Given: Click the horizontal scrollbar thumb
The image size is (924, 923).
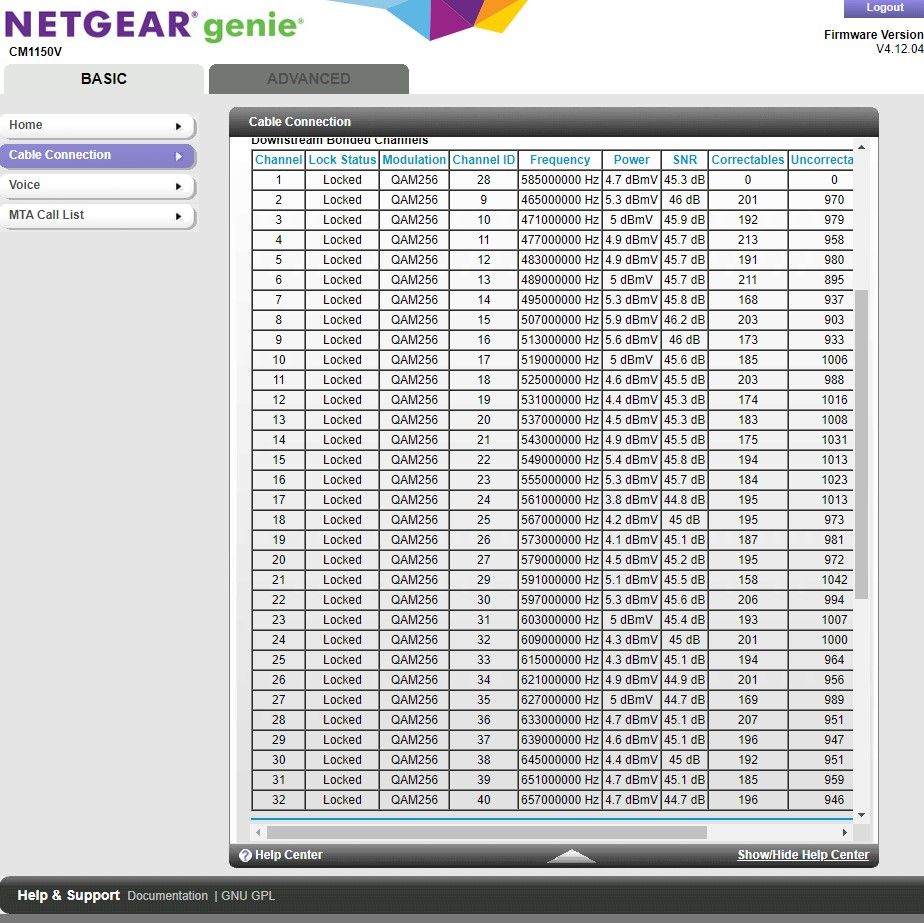Looking at the screenshot, I should [486, 832].
